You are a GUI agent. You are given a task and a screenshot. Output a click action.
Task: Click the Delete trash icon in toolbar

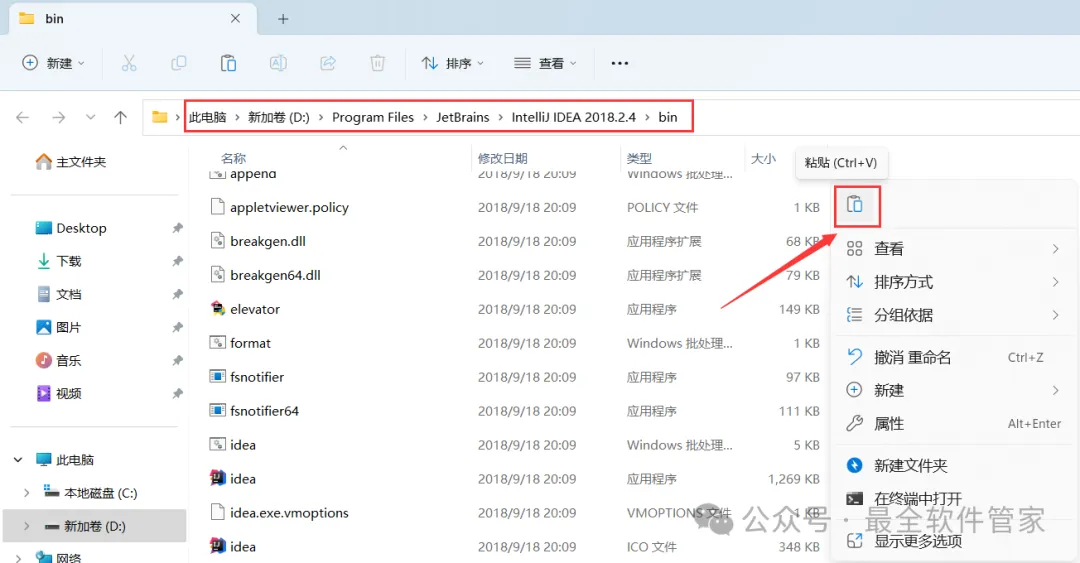(x=377, y=63)
